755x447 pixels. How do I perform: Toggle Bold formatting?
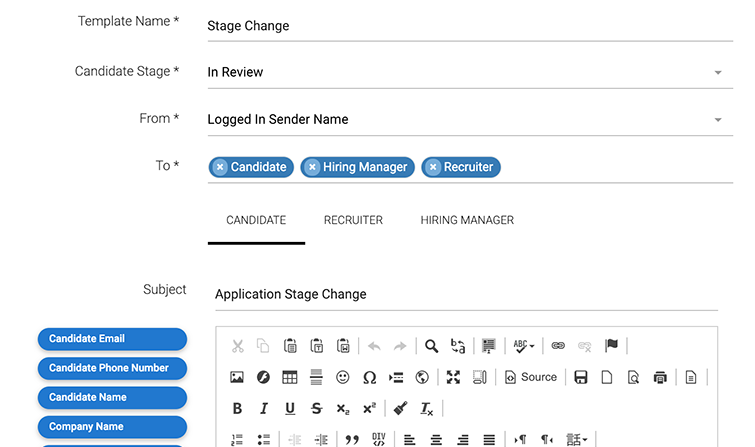pos(237,408)
